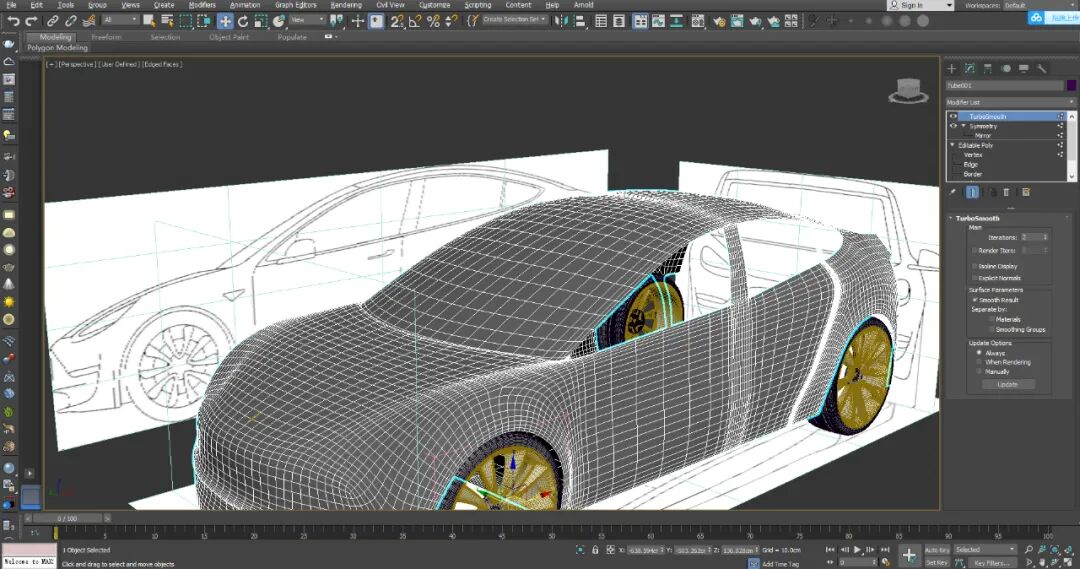Screen dimensions: 1080x569
Task: Click the purple object color swatch
Action: (1071, 85)
